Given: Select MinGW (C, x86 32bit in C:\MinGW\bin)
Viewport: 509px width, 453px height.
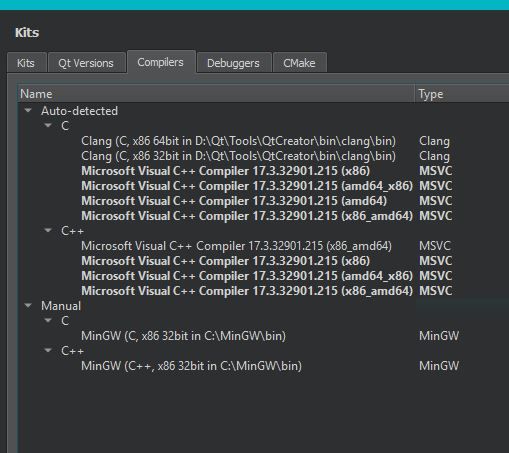Looking at the screenshot, I should coord(183,336).
